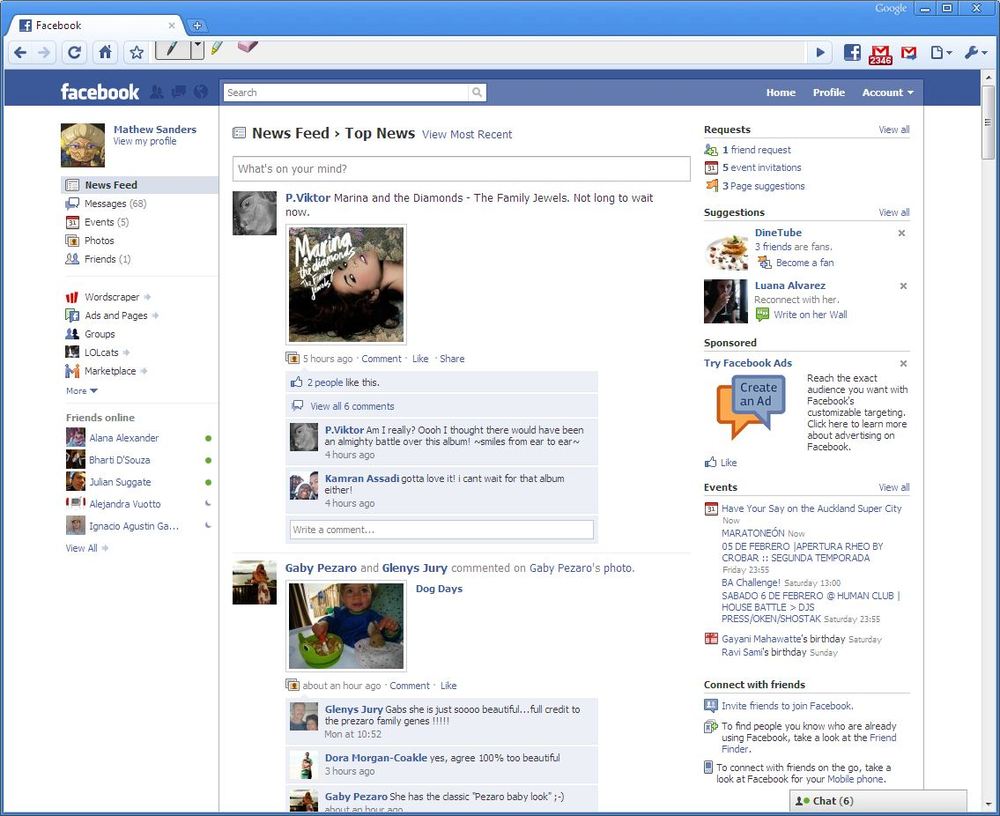Open the Gmail extension showing 2346 unread
1000x816 pixels.
(880, 54)
